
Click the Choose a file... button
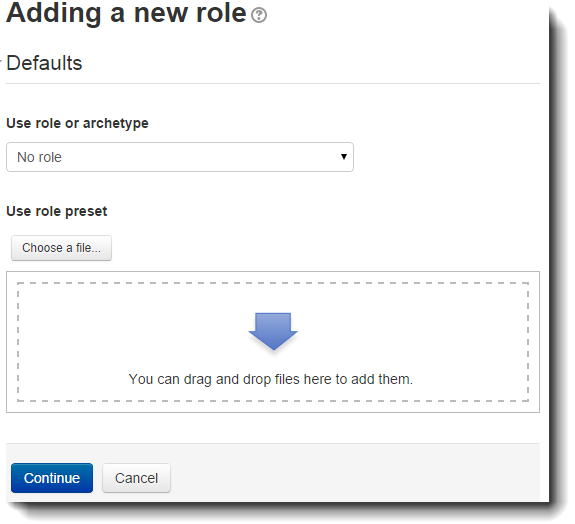(x=61, y=248)
